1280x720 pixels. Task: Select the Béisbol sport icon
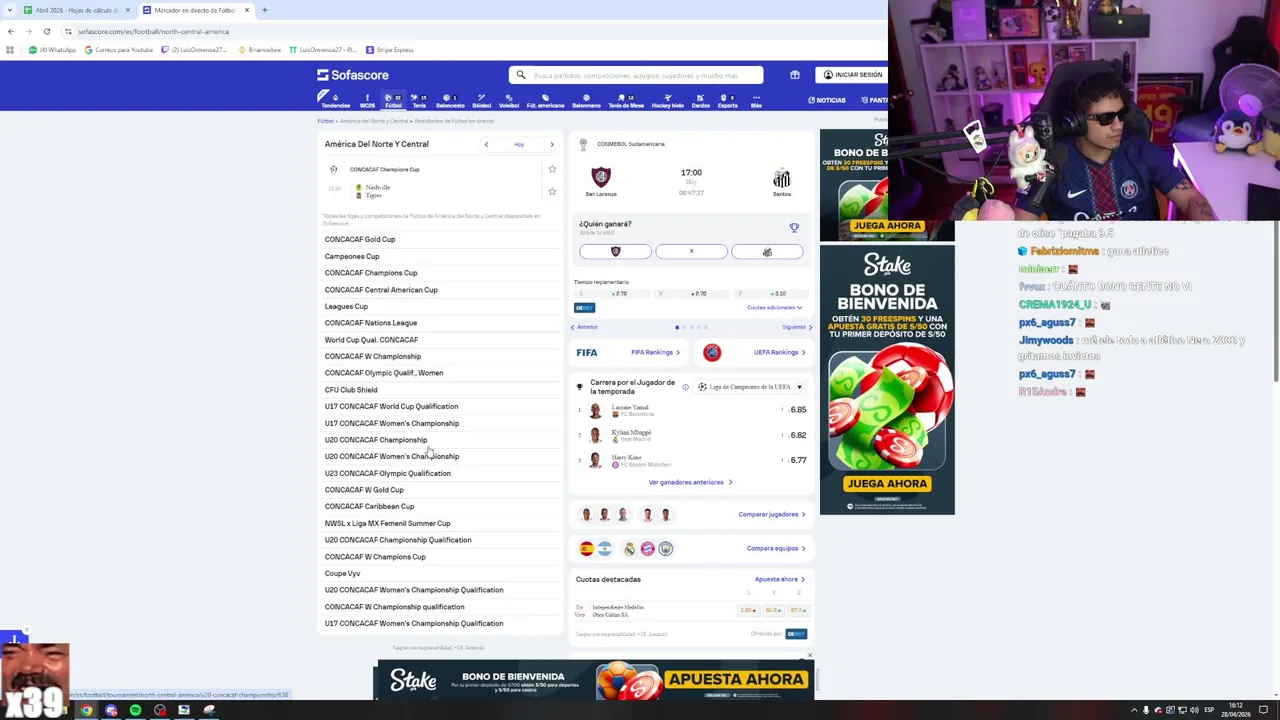481,101
